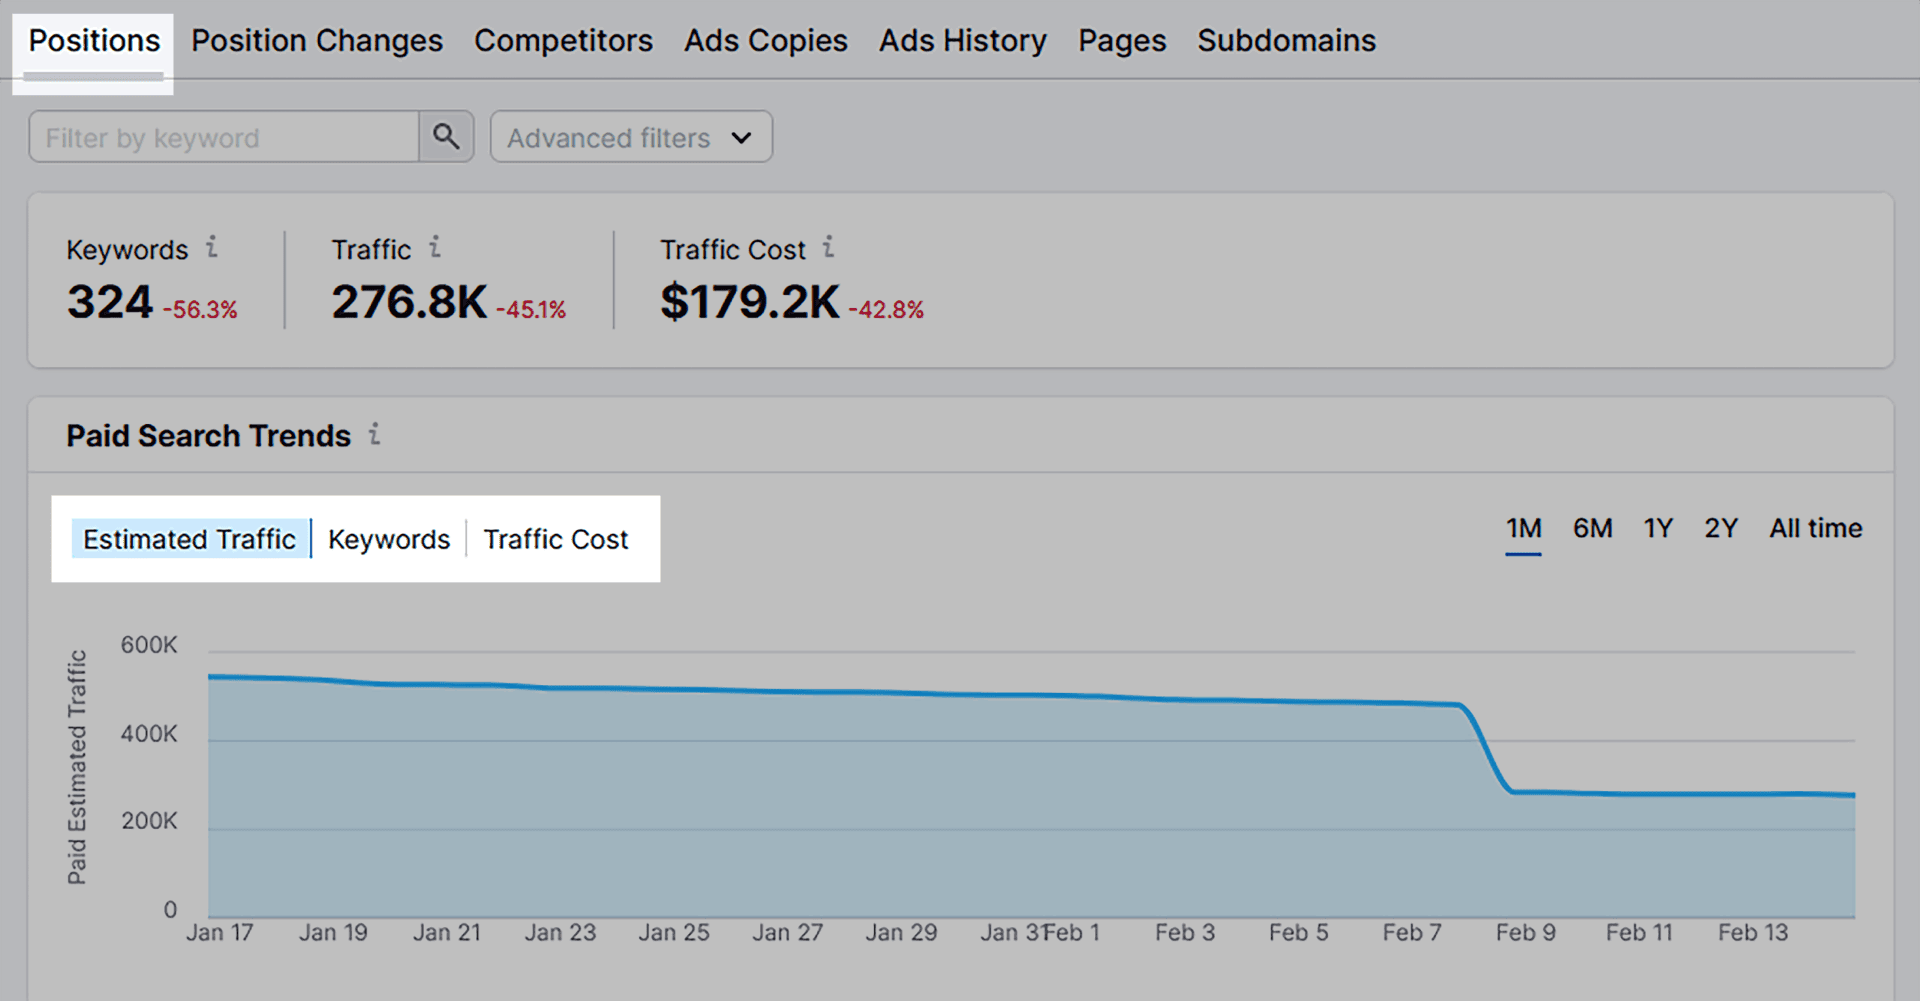1920x1001 pixels.
Task: Set chart range to 6M
Action: click(1592, 528)
